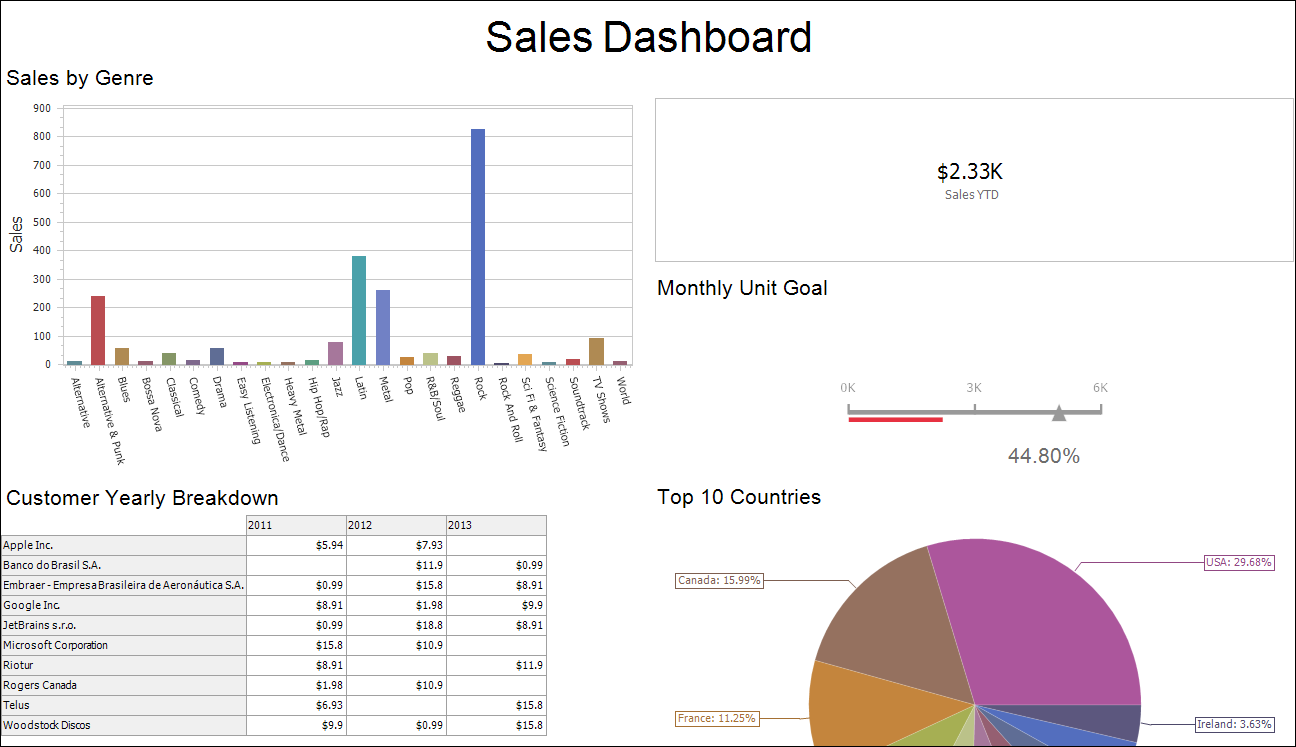Screen dimensions: 1296x747
Task: Click the 'Sci Fi & Fantasy' axis label
Action: (534, 414)
